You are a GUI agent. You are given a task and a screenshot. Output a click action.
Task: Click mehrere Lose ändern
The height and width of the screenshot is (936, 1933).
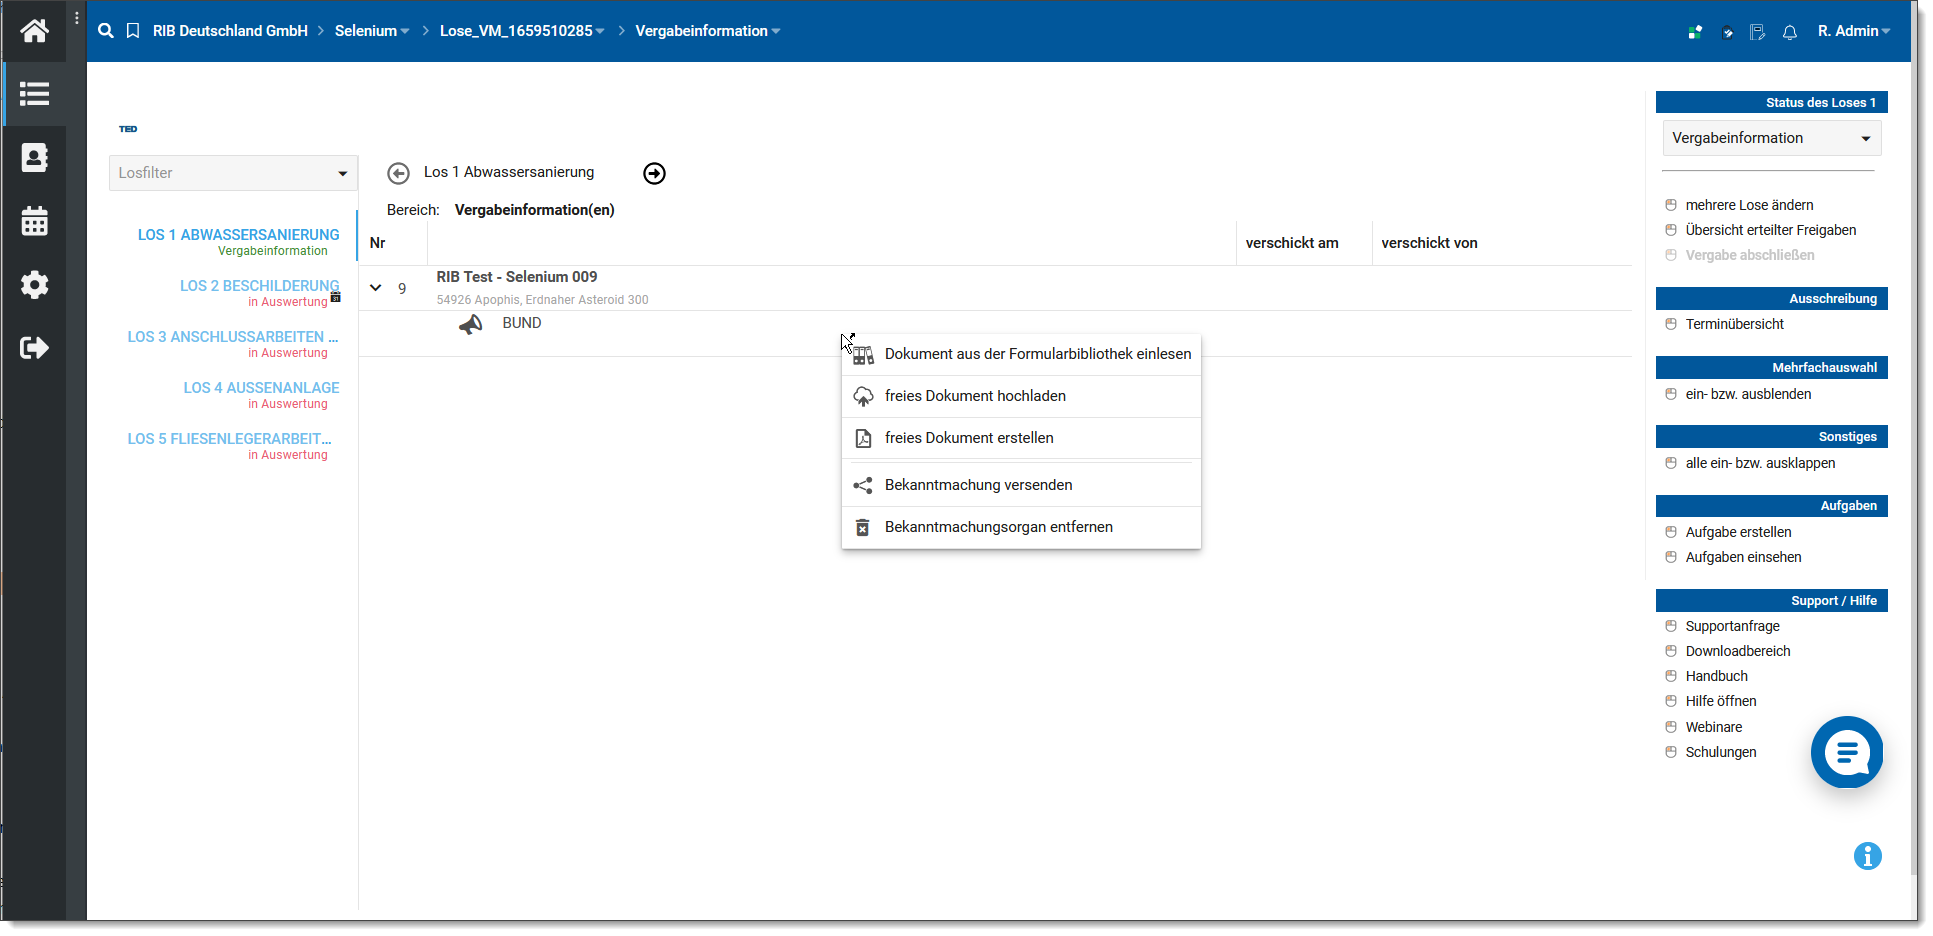(1749, 205)
